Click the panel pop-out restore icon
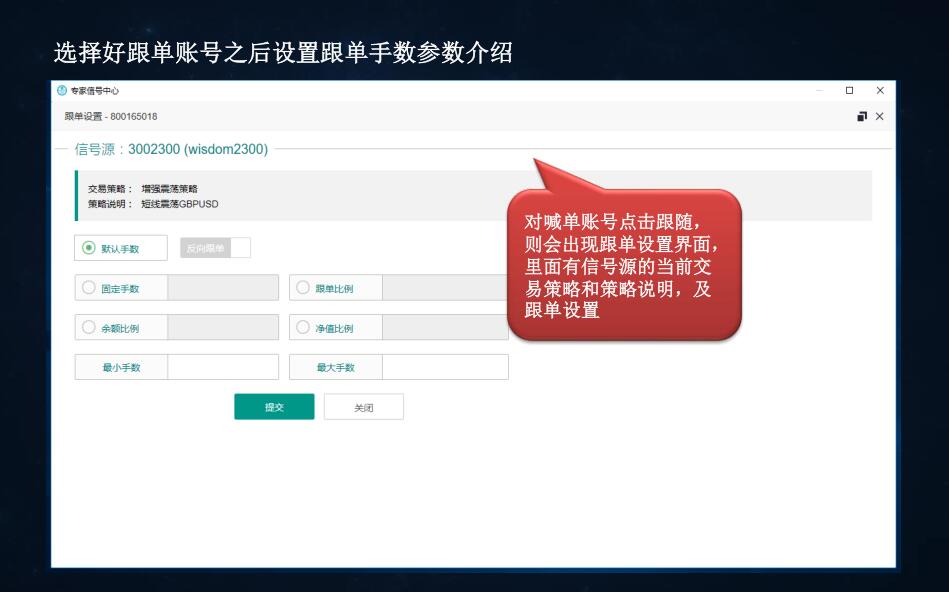This screenshot has width=949, height=592. click(x=862, y=117)
